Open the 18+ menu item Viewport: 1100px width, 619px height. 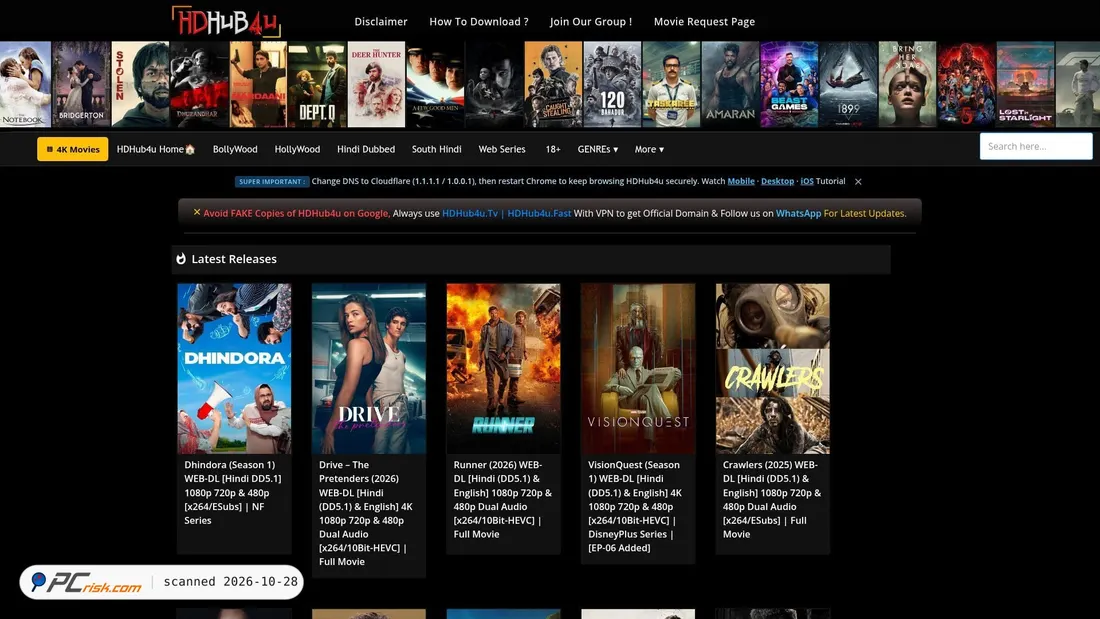pyautogui.click(x=553, y=149)
